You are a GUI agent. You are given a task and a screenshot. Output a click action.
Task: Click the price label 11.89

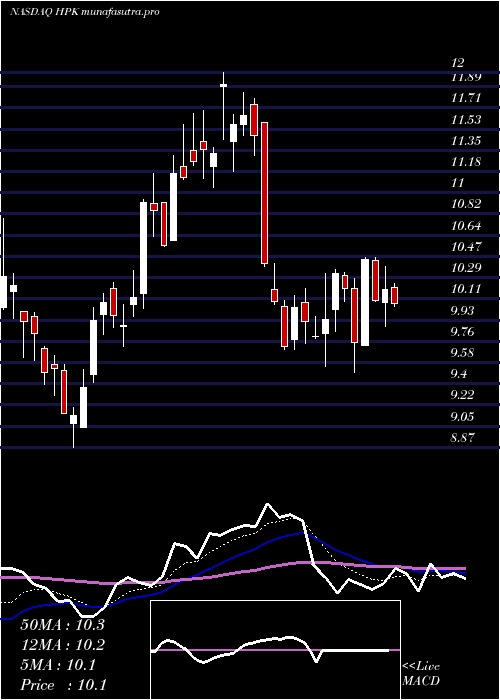pos(466,77)
